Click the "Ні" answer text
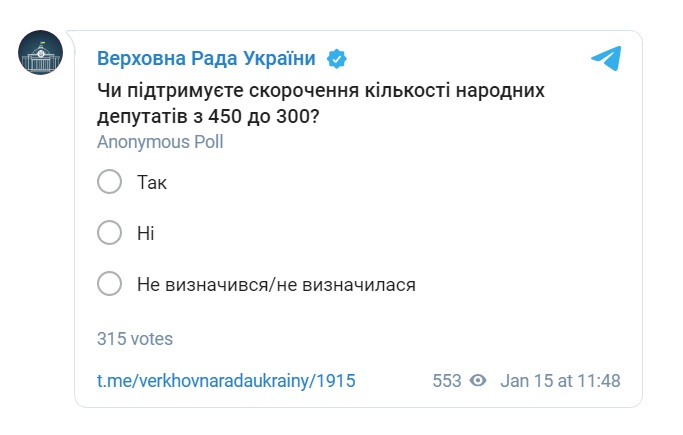 (x=146, y=233)
